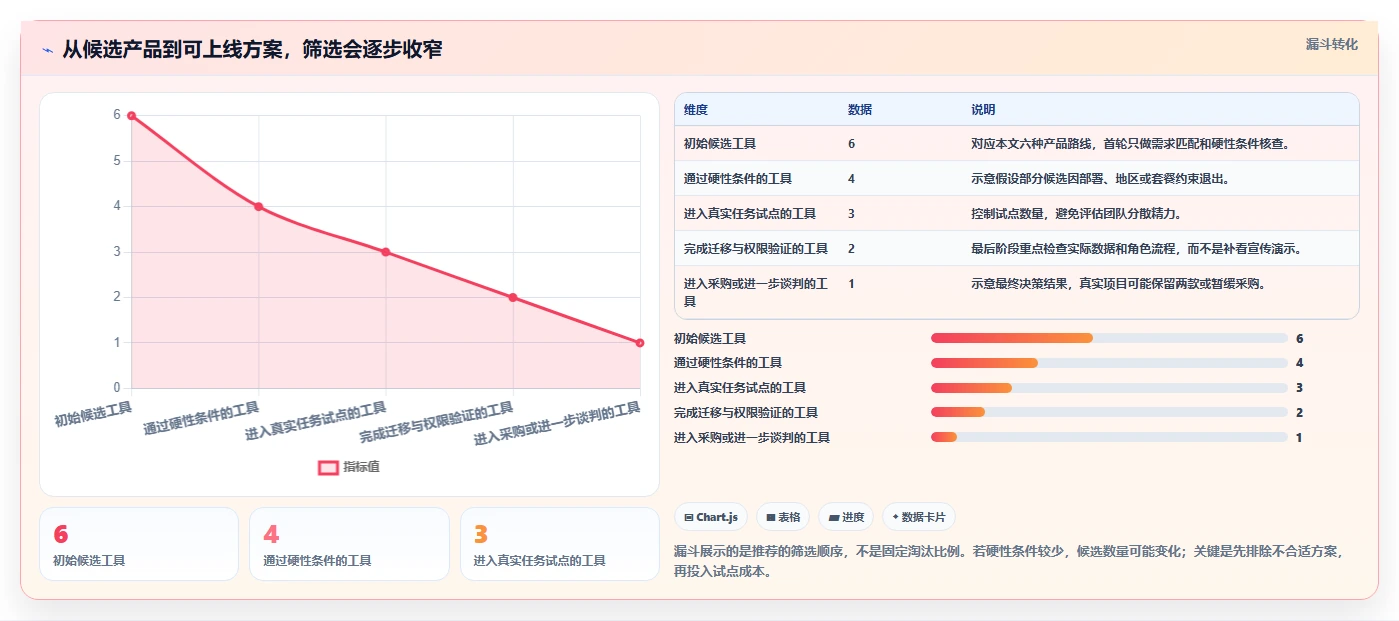Click the 表格 chip
1399x621 pixels.
click(783, 517)
